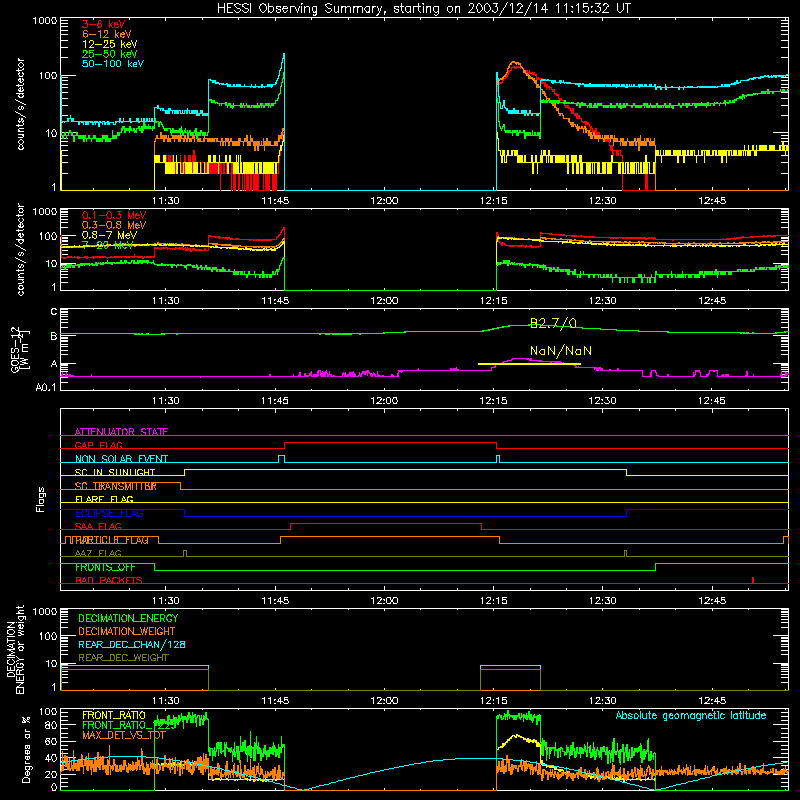The width and height of the screenshot is (800, 800).
Task: Click the Flags vertical axis title
Action: click(x=41, y=499)
